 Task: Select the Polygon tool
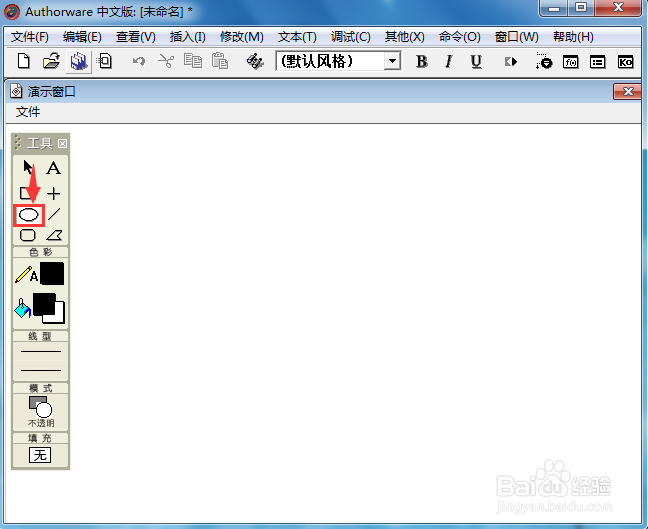54,235
